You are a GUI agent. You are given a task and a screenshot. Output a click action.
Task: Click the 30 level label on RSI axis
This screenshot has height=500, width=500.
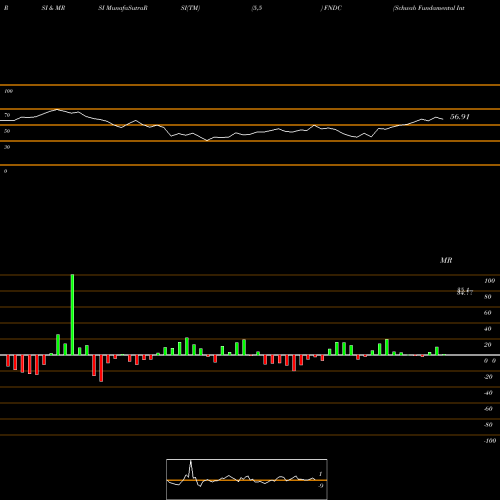click(x=7, y=147)
